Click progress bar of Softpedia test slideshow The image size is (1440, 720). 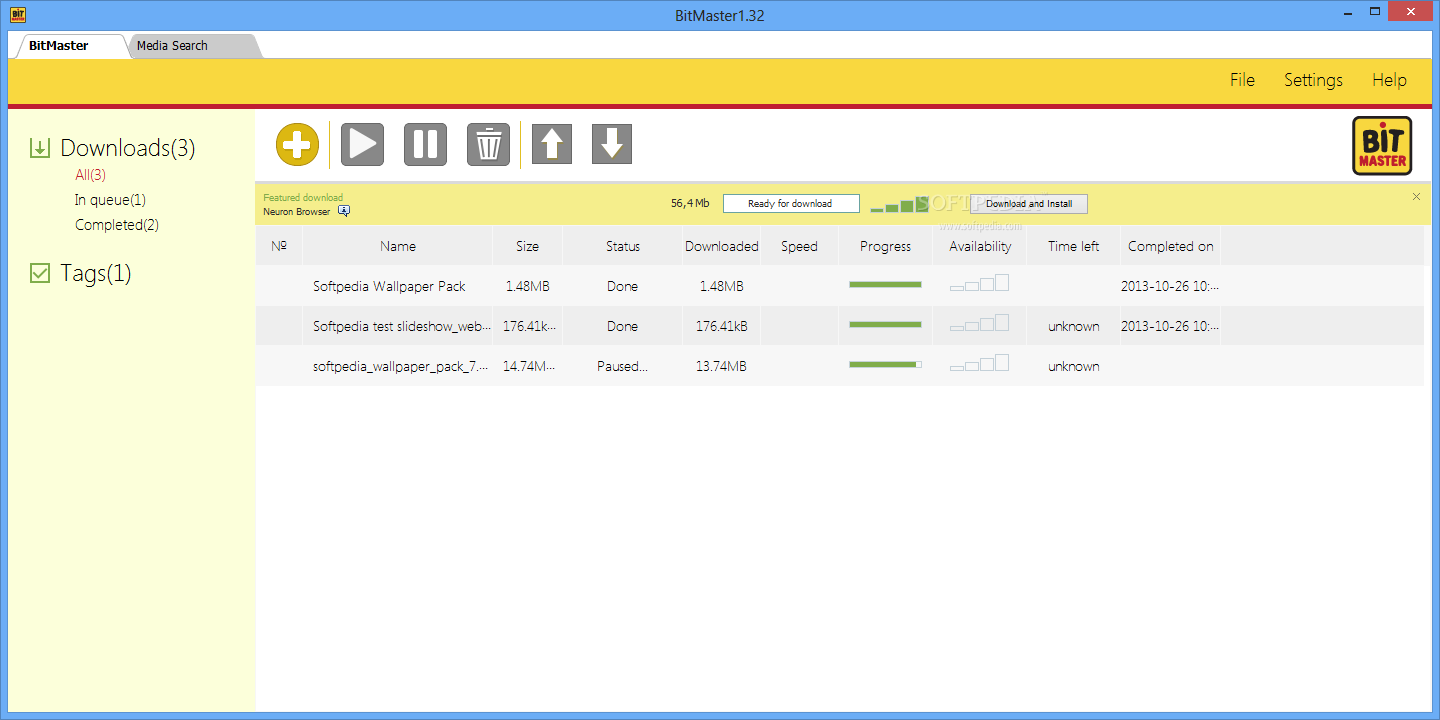[885, 325]
